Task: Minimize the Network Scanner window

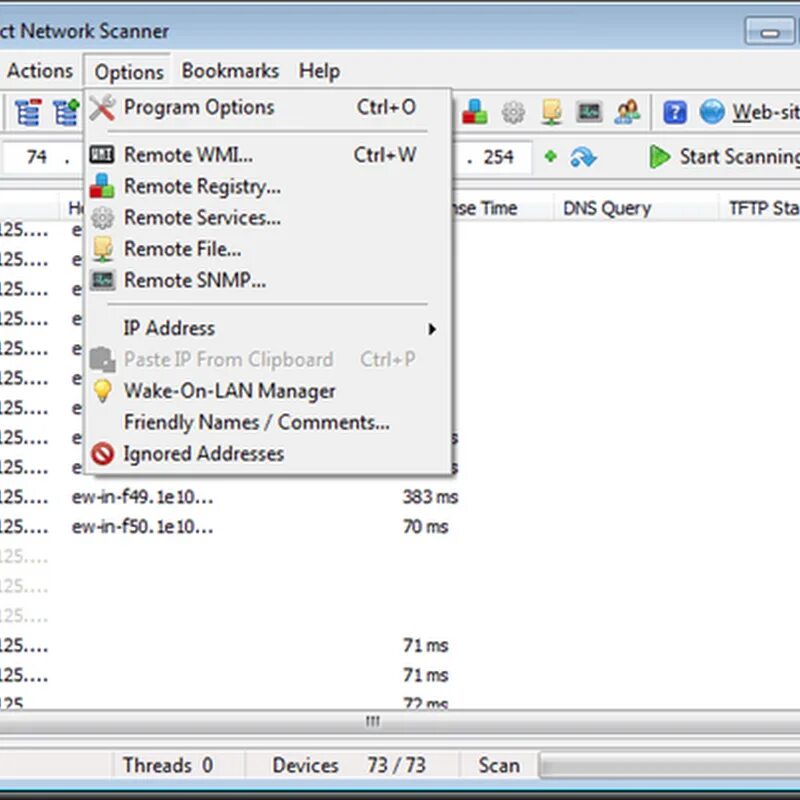Action: 770,32
